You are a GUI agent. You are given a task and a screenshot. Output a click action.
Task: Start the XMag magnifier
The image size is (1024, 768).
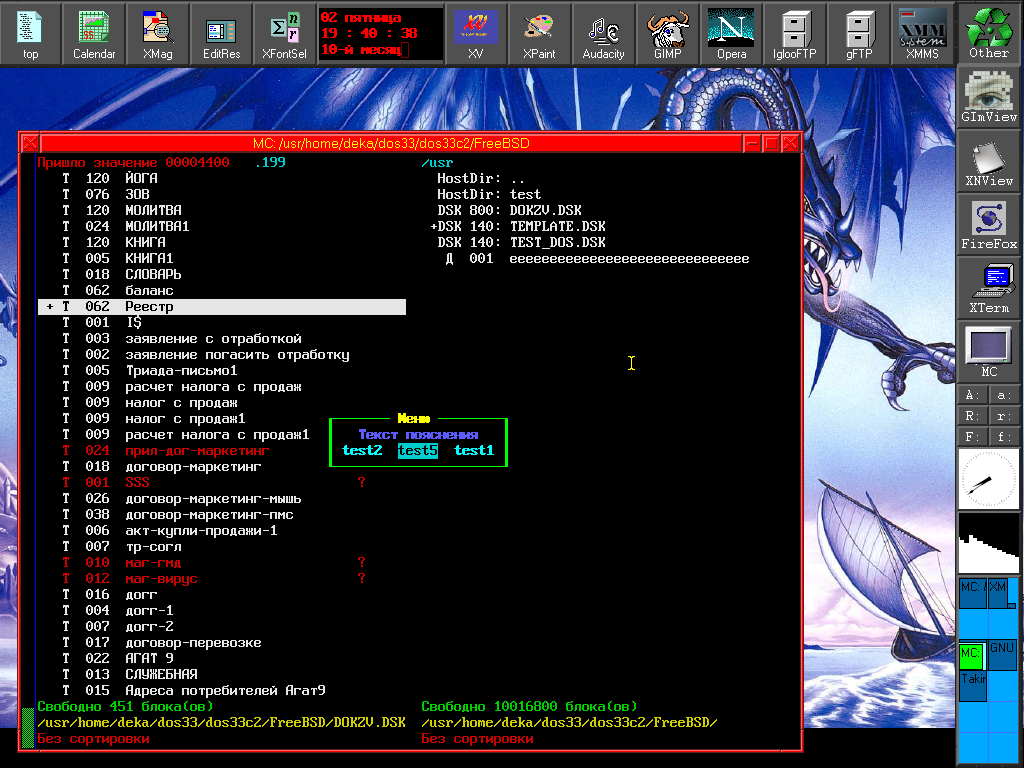coord(157,33)
